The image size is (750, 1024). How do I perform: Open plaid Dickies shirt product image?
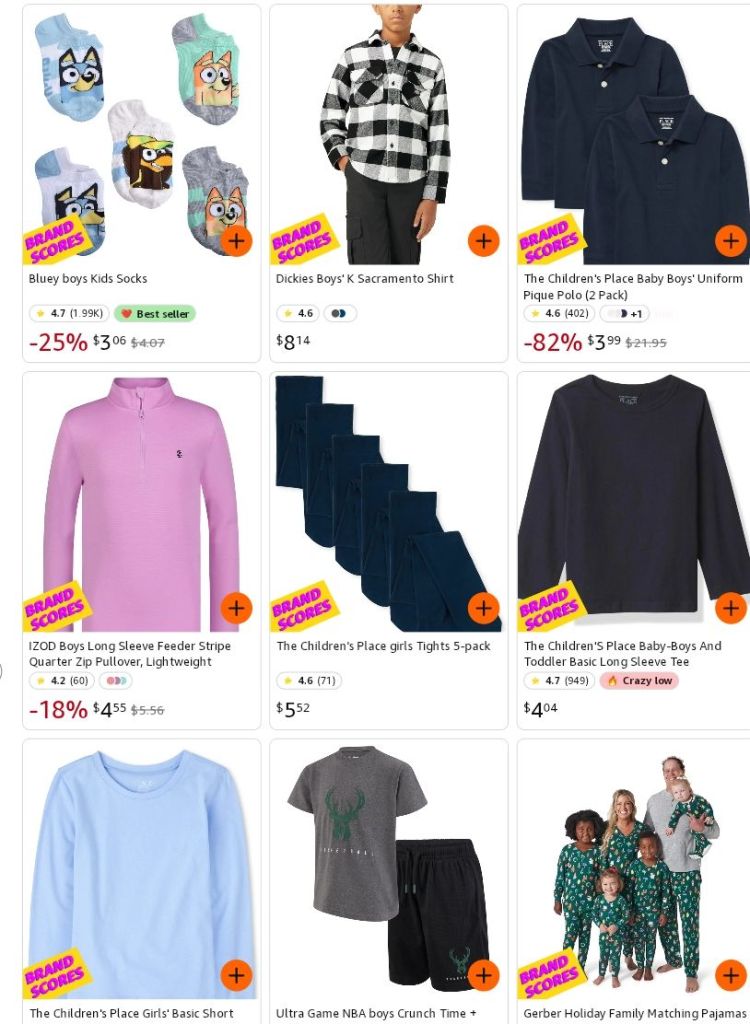pos(389,135)
